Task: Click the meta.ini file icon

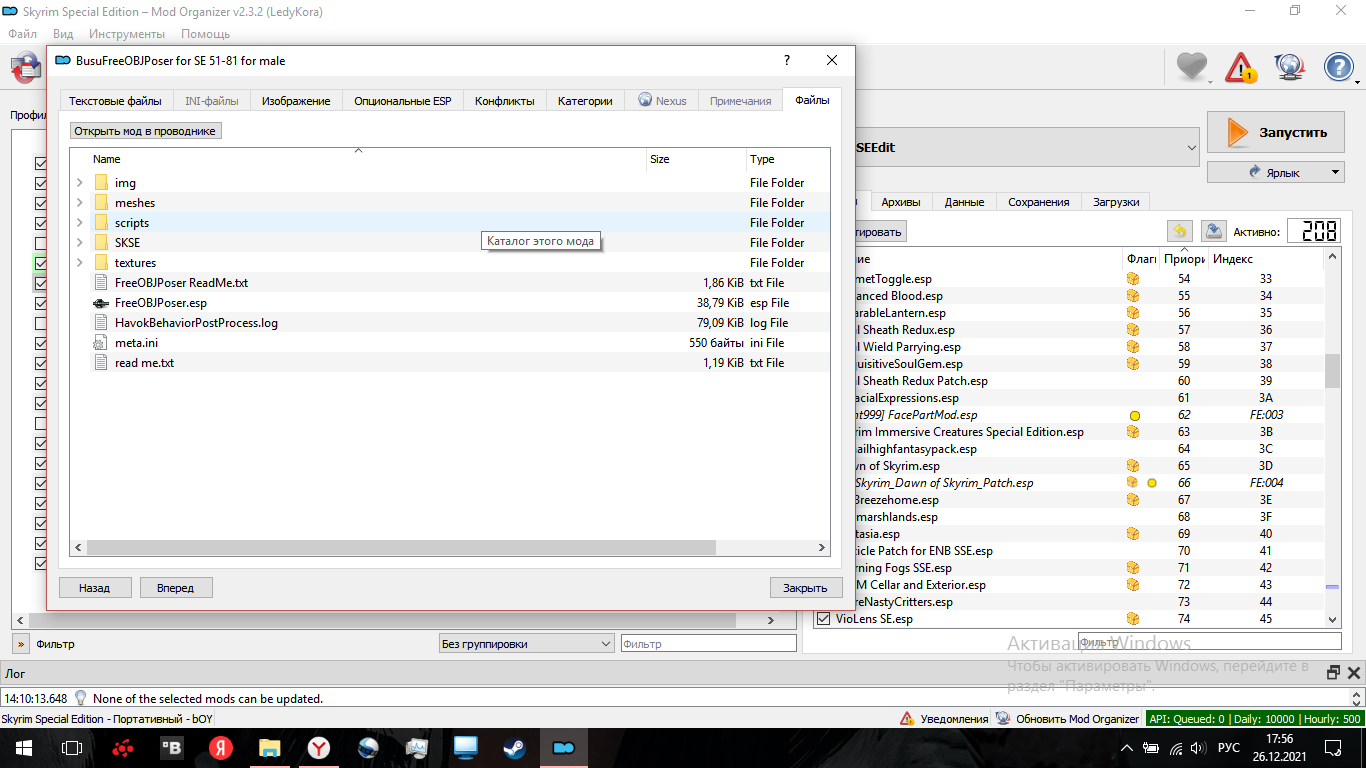Action: pyautogui.click(x=100, y=343)
